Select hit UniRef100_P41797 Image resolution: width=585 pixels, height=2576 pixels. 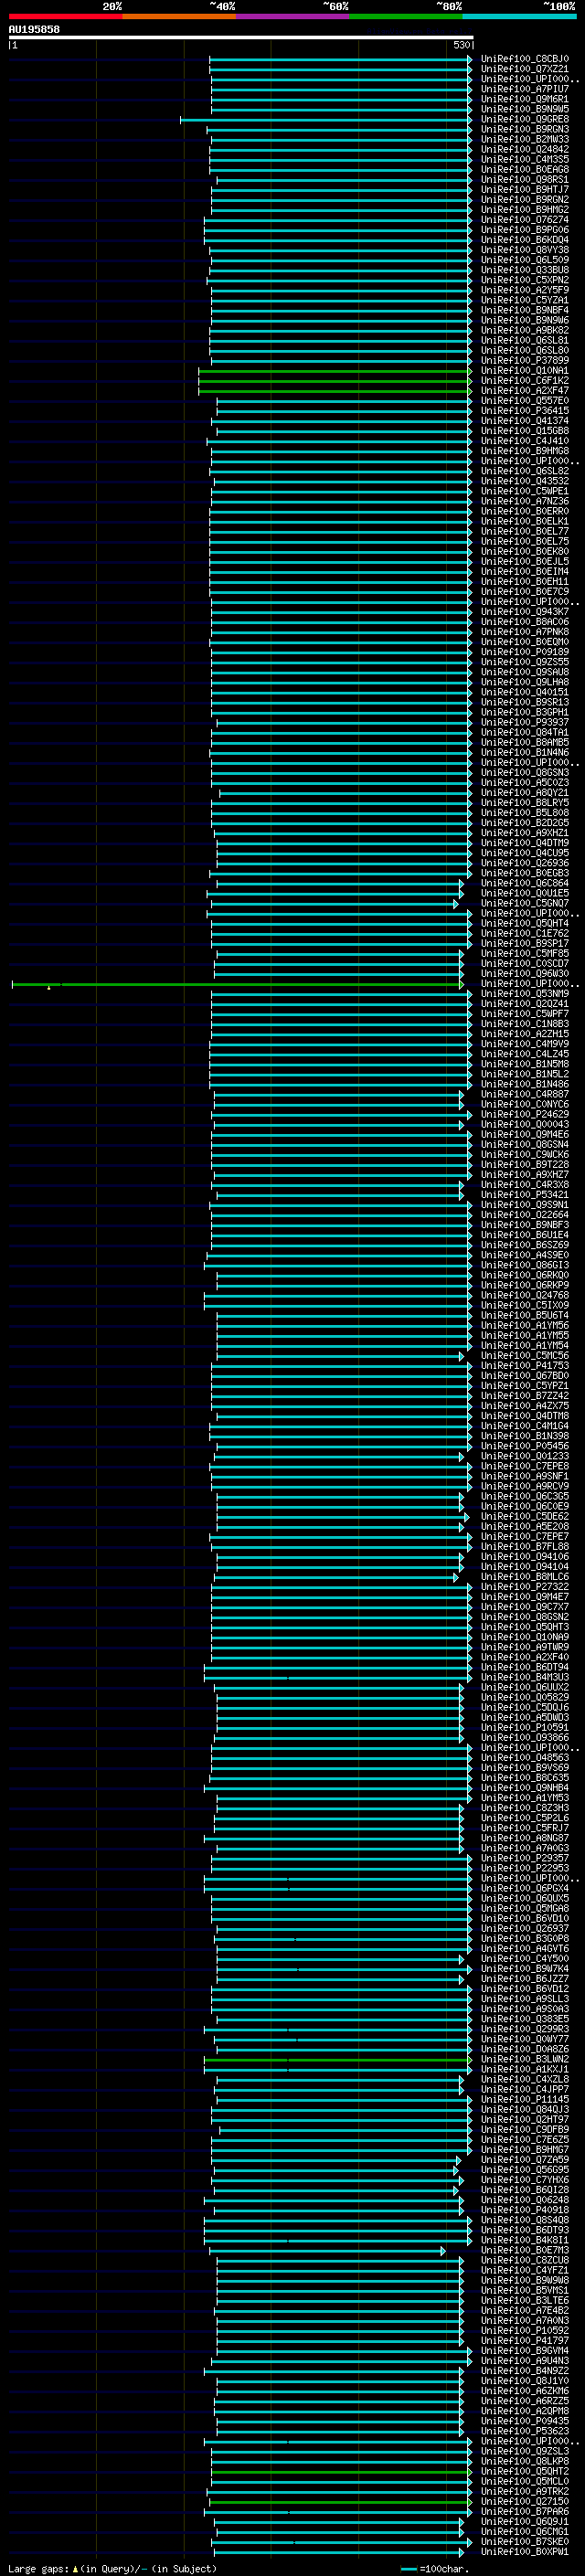coord(525,2340)
